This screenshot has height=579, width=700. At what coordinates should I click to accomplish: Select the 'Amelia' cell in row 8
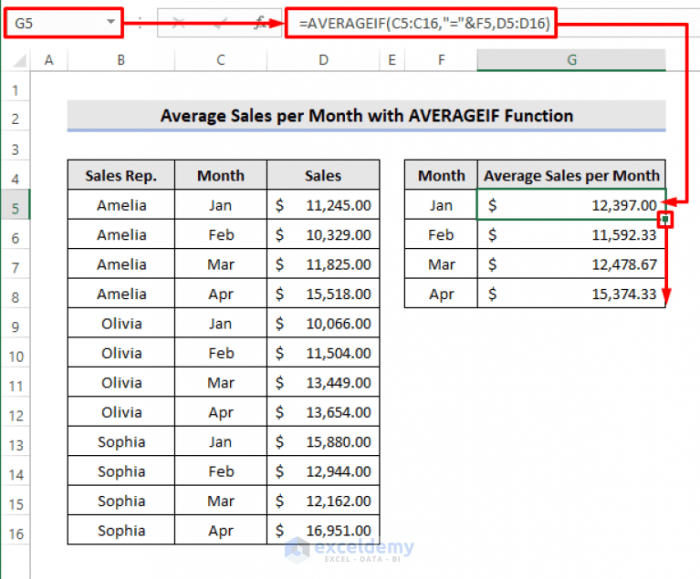click(x=121, y=294)
